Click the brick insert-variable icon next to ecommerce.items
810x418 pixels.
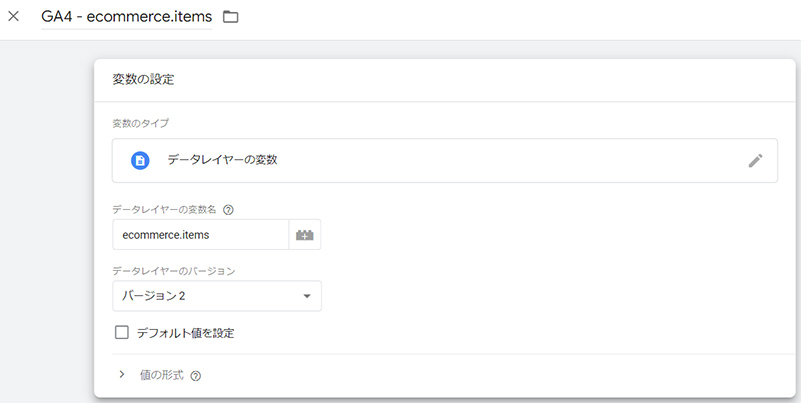point(305,235)
